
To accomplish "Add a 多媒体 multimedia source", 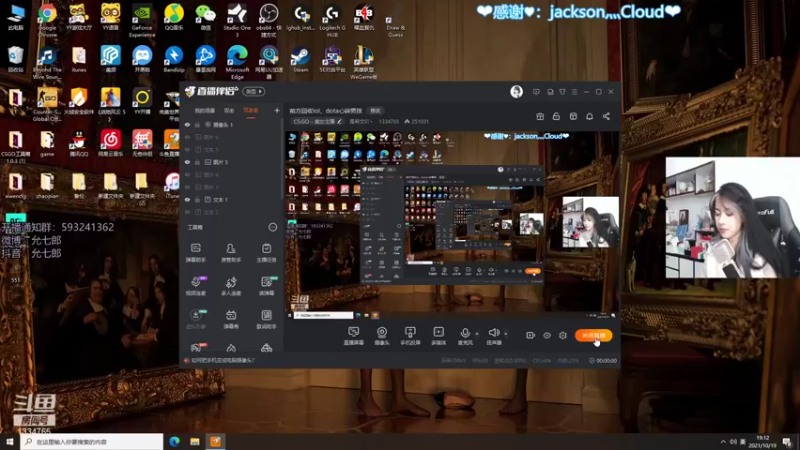I will [x=438, y=336].
